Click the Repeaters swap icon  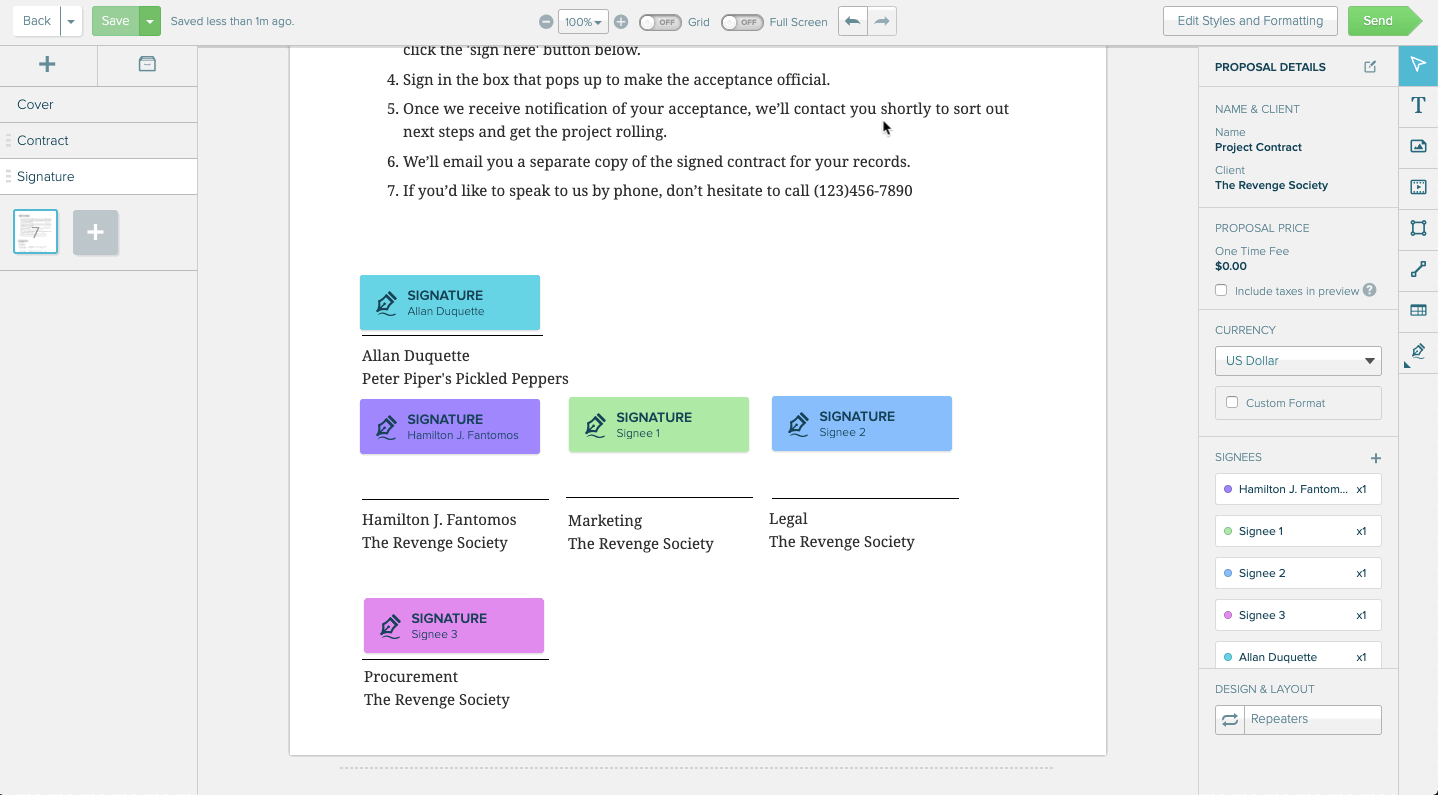[1230, 720]
